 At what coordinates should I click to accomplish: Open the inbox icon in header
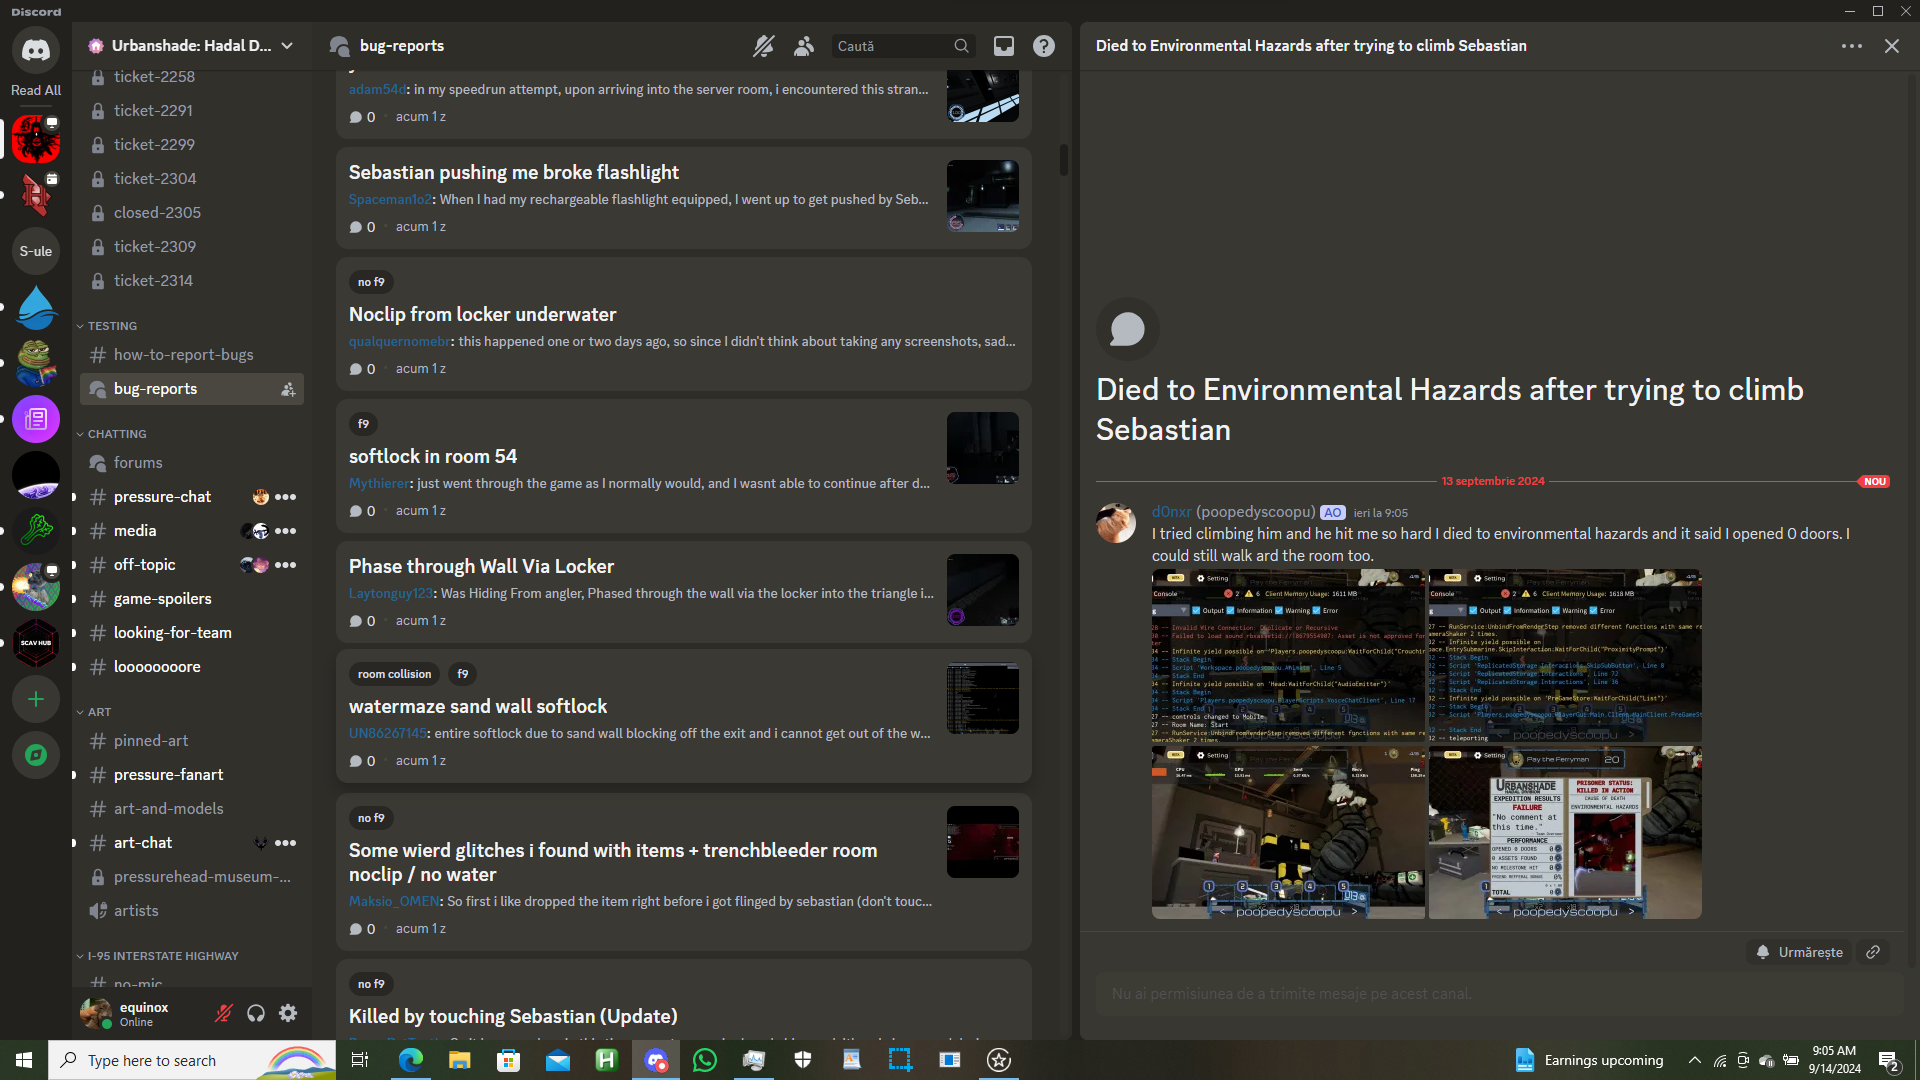coord(1003,46)
